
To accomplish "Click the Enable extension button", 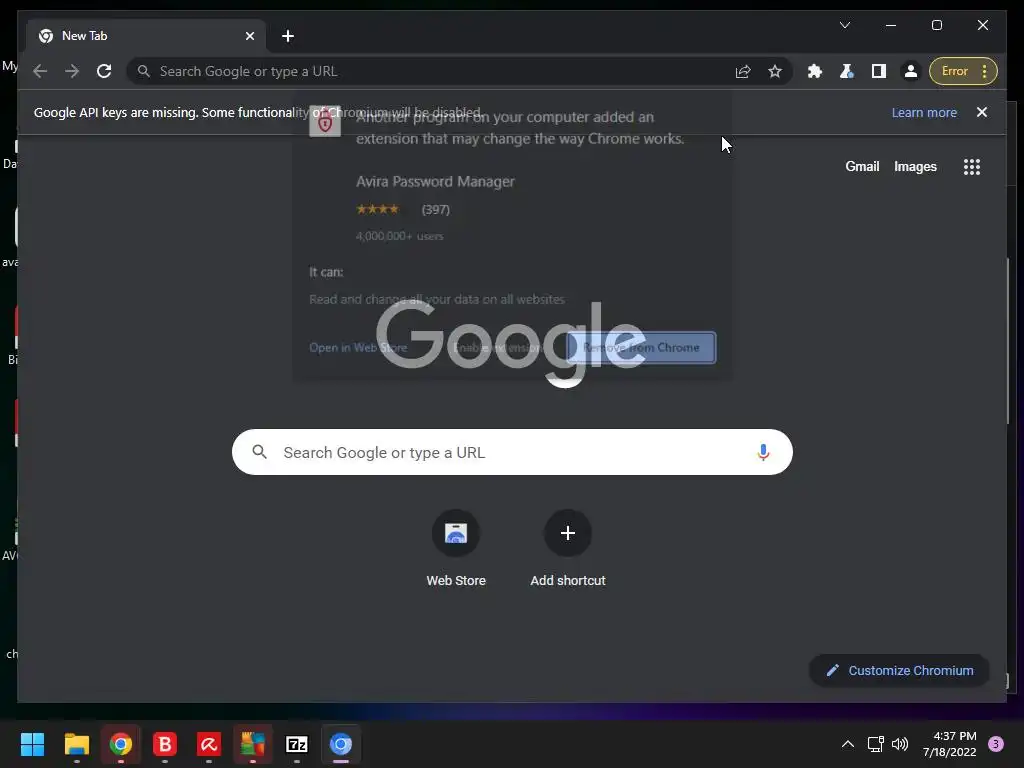I will pos(498,347).
